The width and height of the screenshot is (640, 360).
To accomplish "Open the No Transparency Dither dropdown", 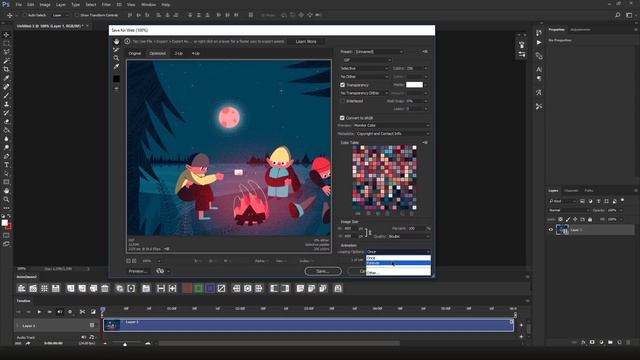I will coord(364,93).
